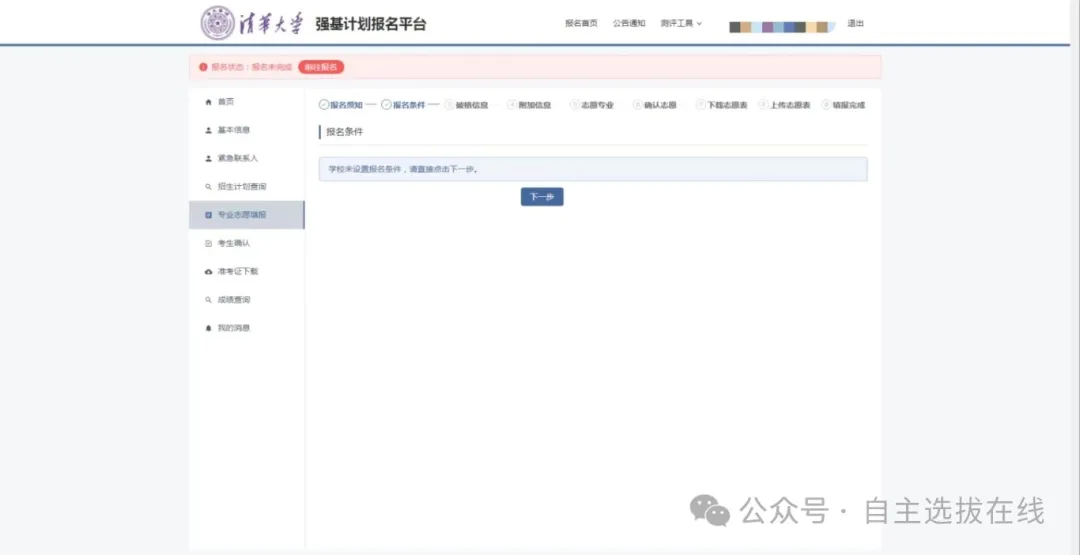Screen dimensions: 1080x555
Task: Expand the 测评工具 dropdown menu
Action: click(681, 23)
